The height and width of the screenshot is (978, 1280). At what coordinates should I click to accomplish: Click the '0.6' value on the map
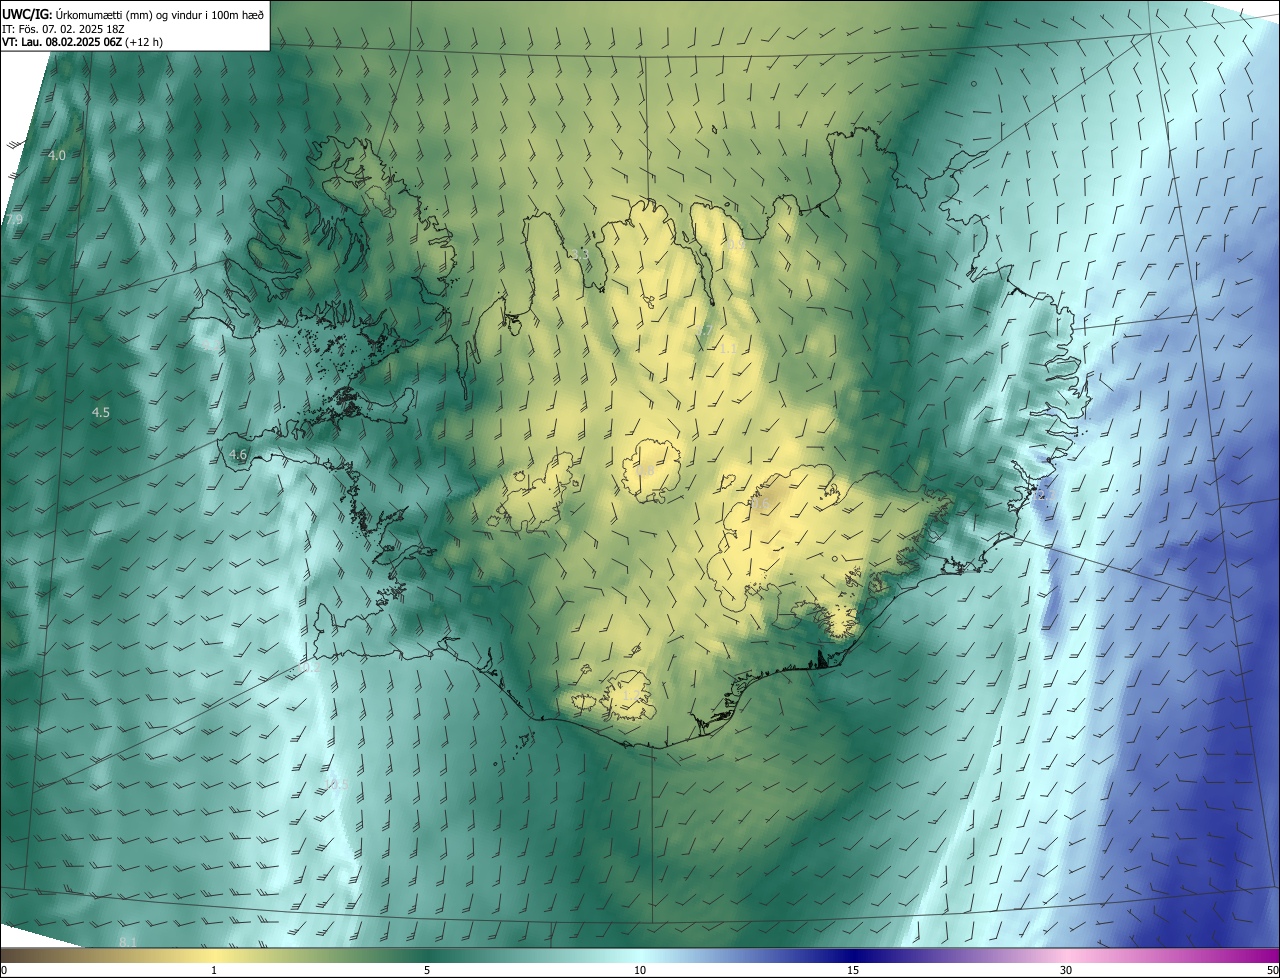[760, 505]
